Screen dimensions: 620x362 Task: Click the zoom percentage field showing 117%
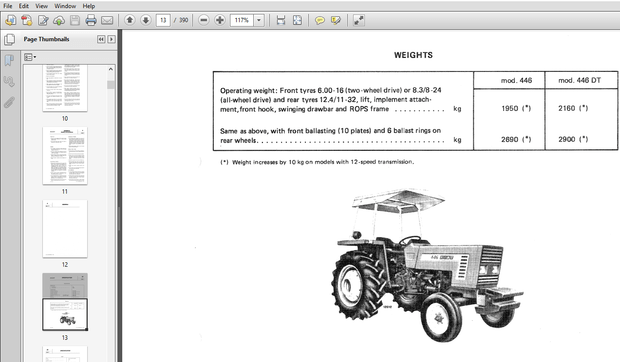(x=242, y=20)
